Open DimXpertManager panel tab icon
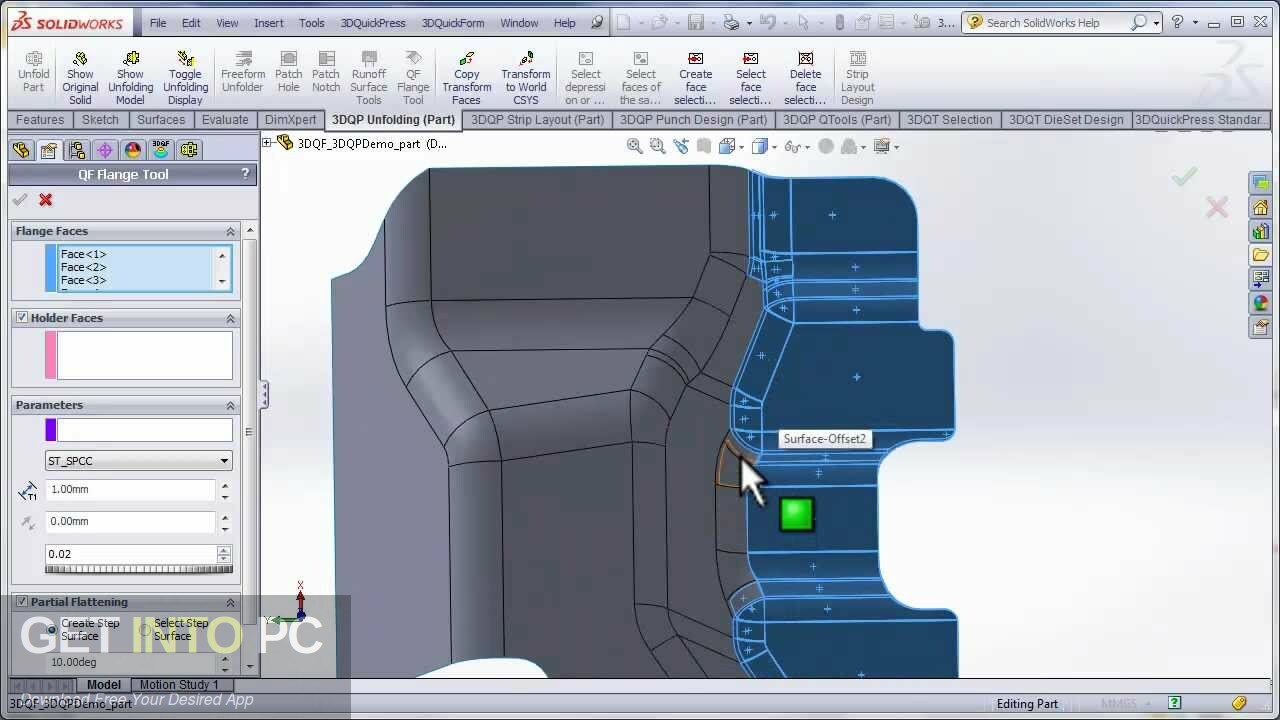The width and height of the screenshot is (1280, 720). click(105, 150)
